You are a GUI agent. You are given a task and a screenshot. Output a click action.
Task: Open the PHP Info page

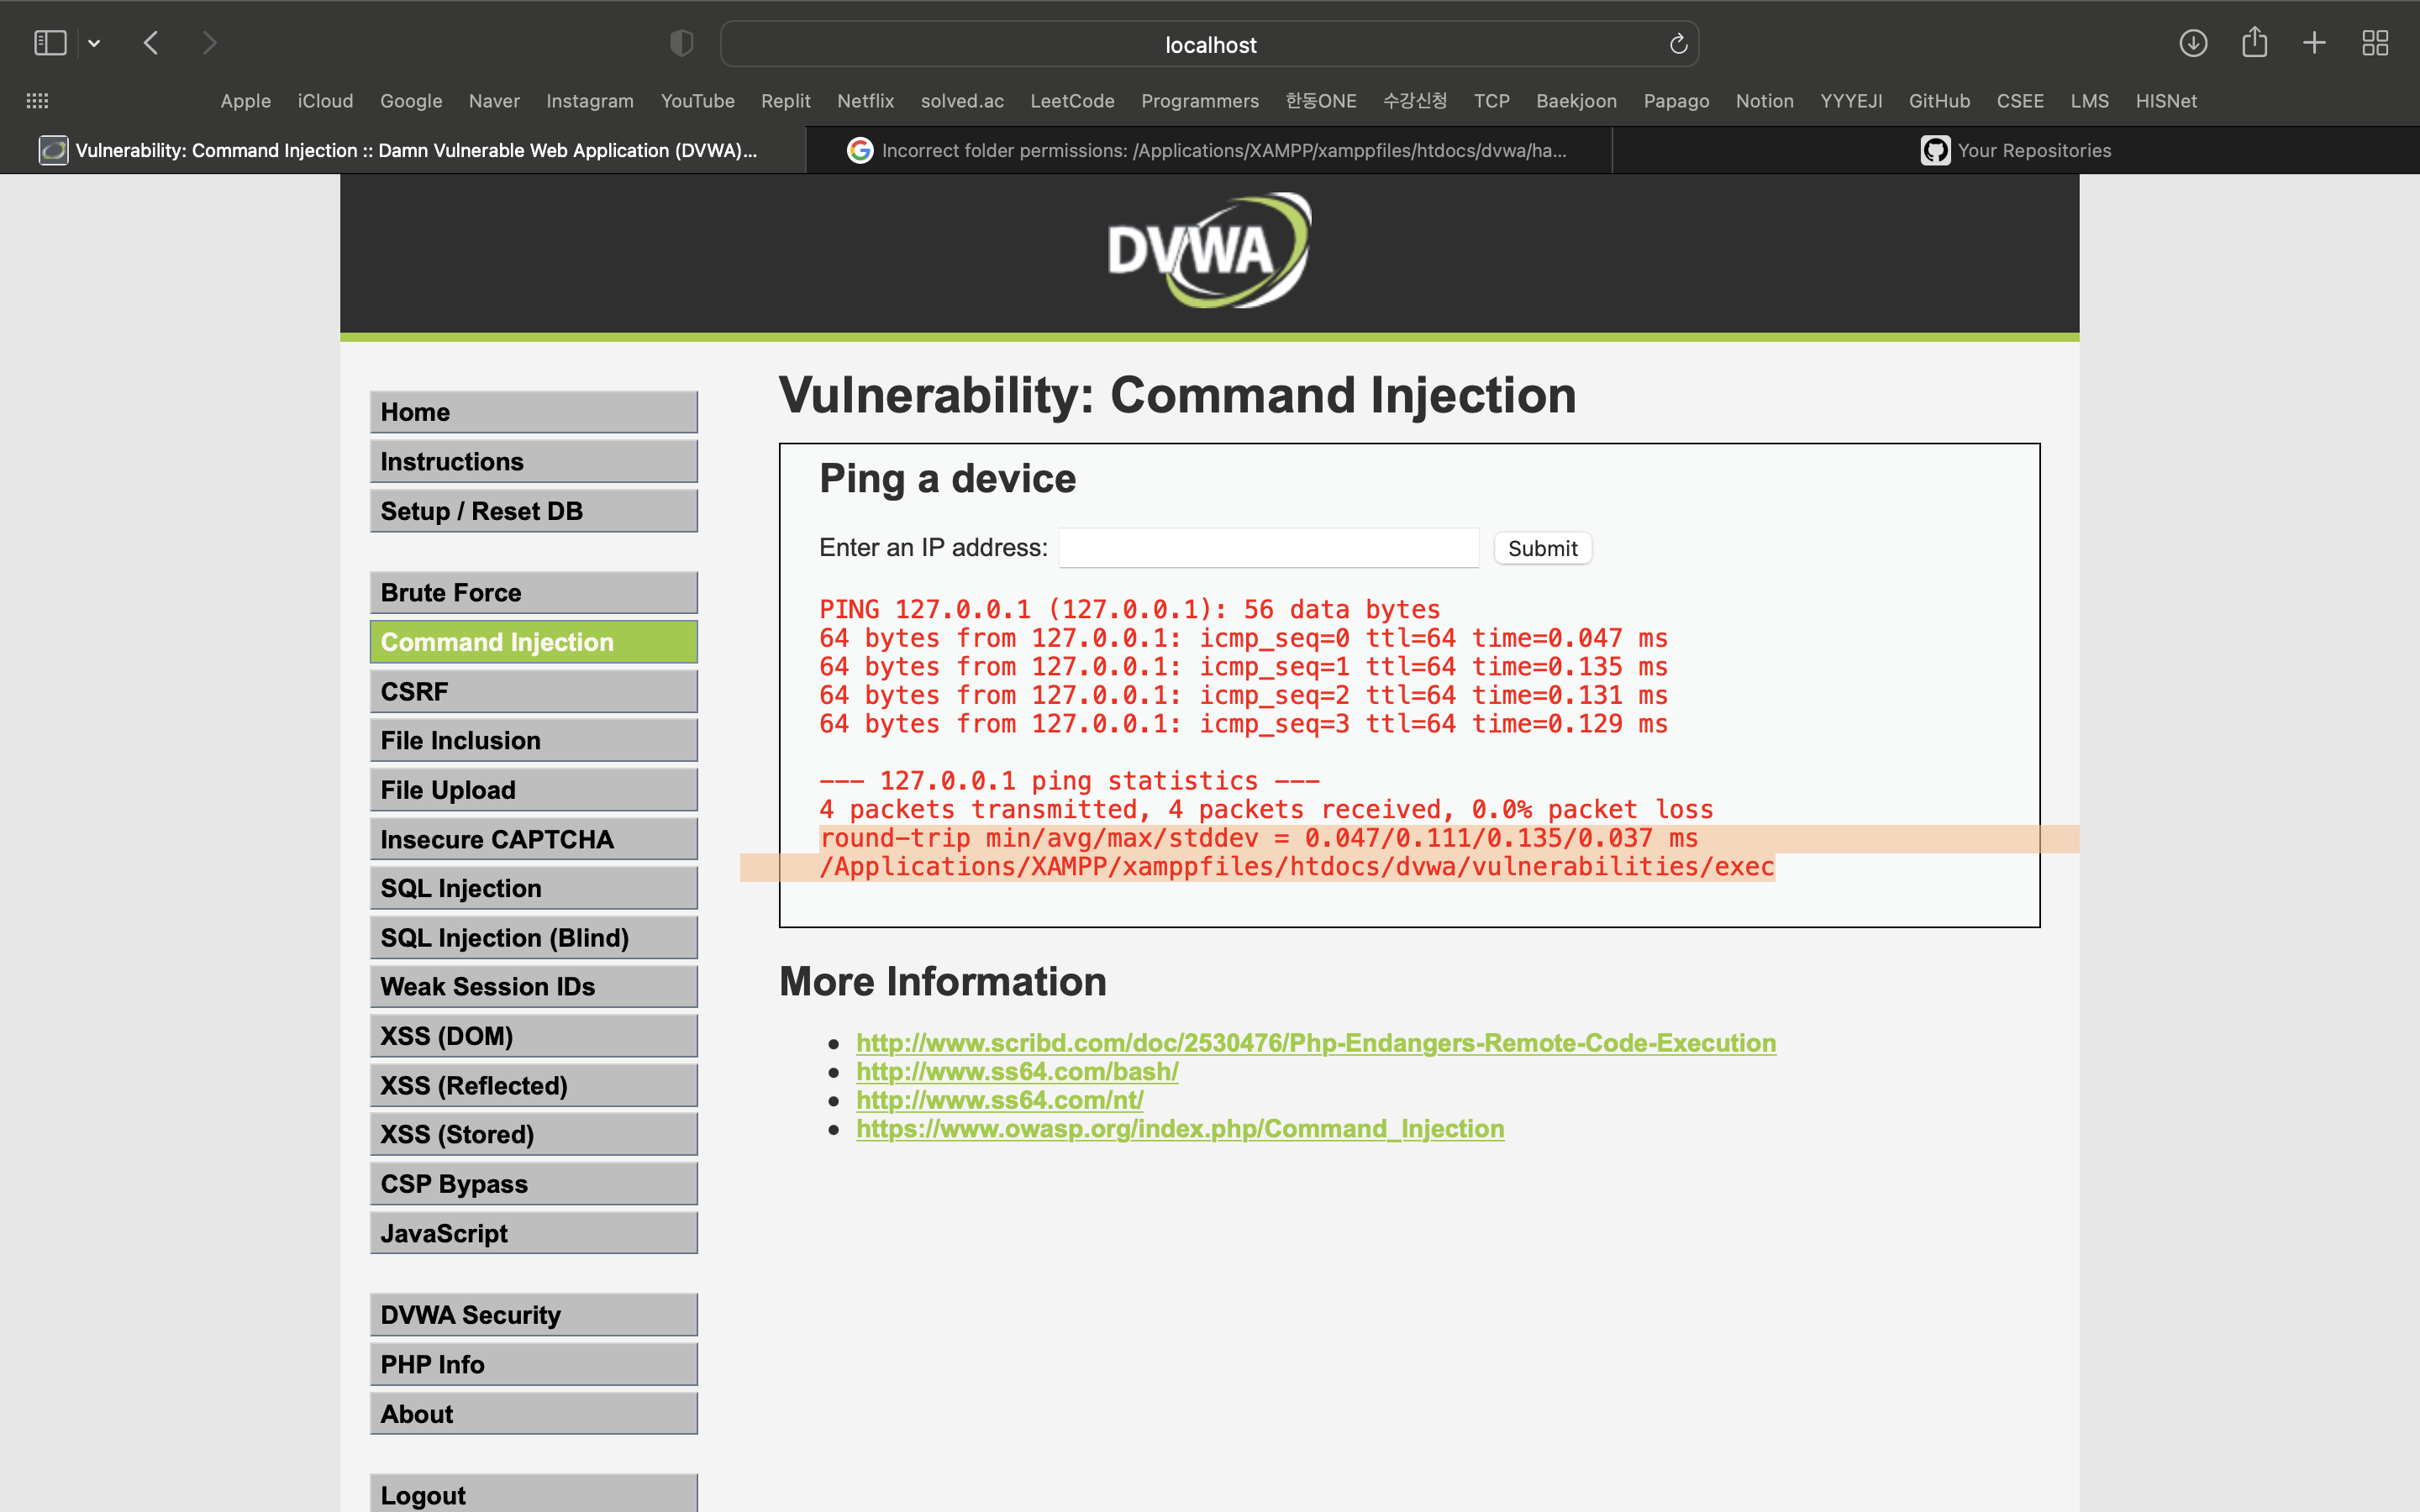534,1364
